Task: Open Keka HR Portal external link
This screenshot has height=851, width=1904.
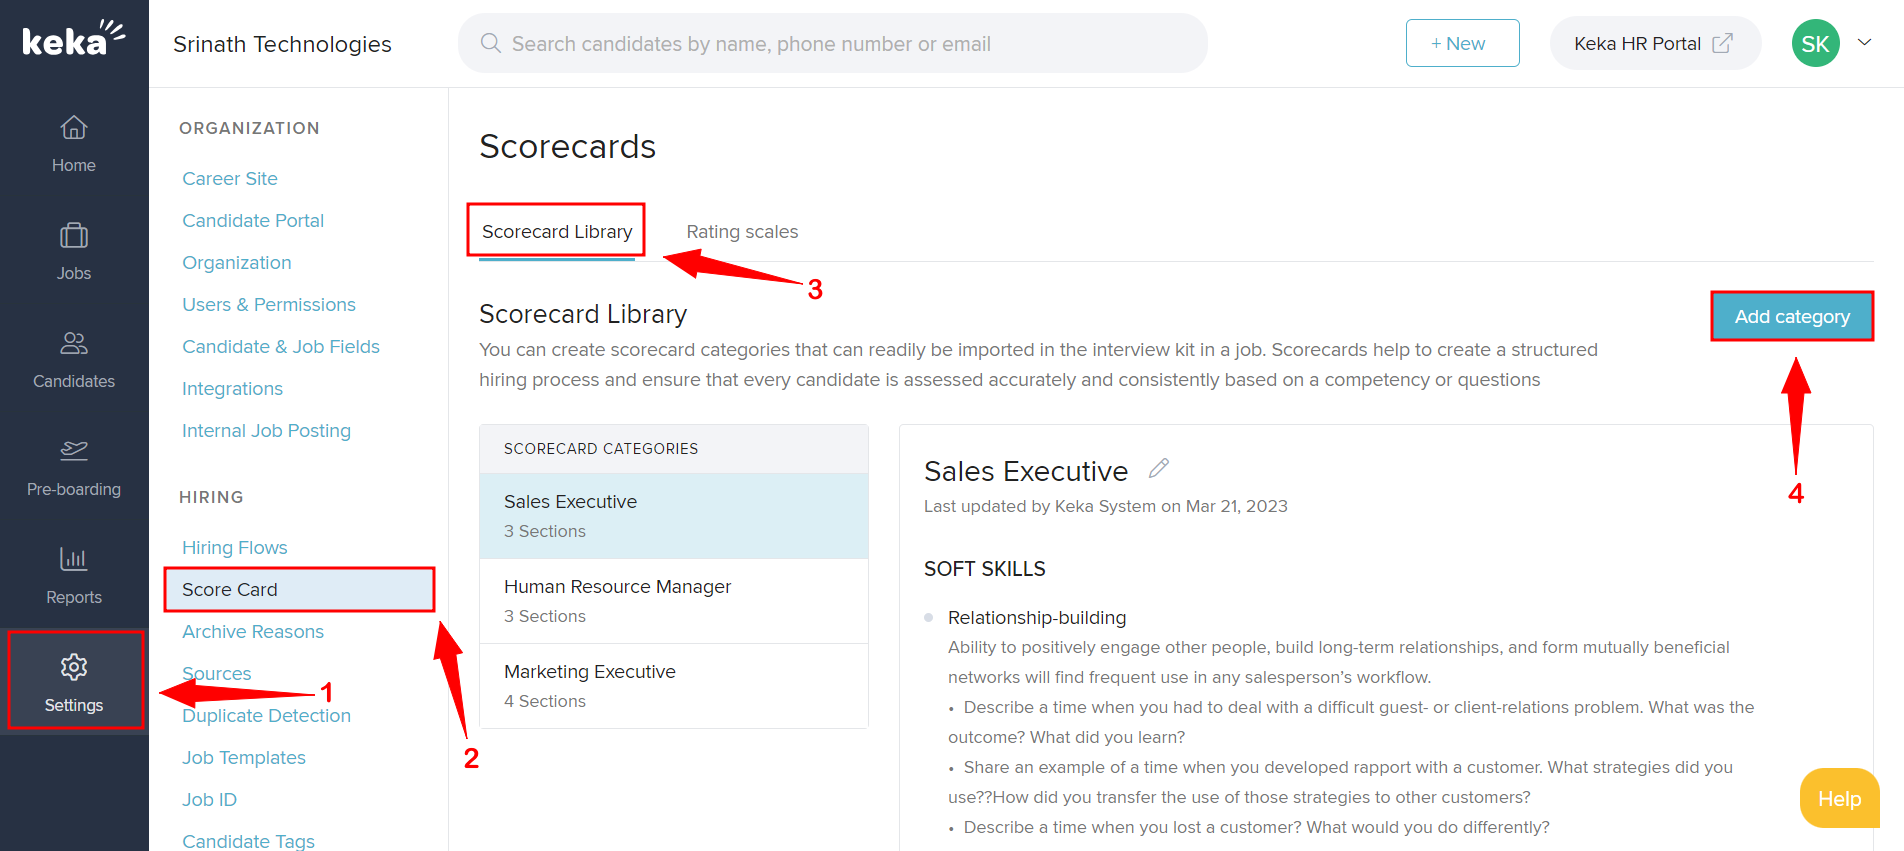Action: pyautogui.click(x=1654, y=43)
